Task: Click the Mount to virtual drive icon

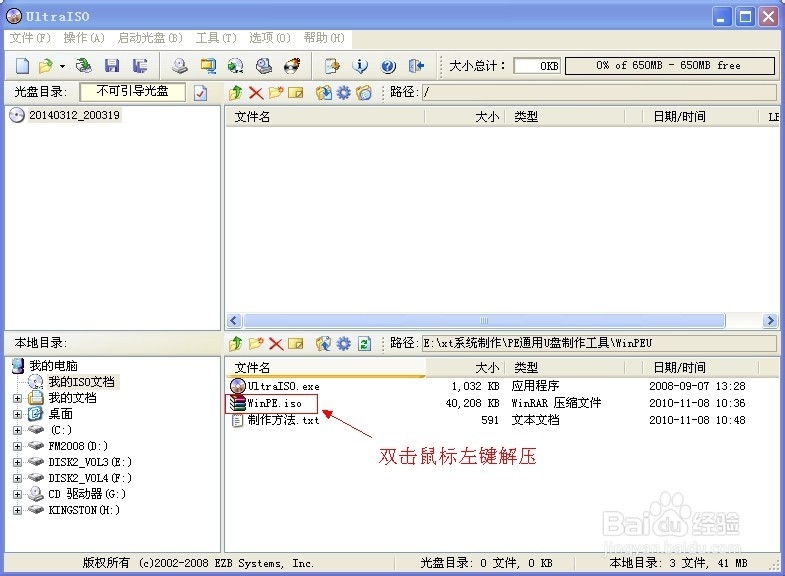Action: (264, 66)
